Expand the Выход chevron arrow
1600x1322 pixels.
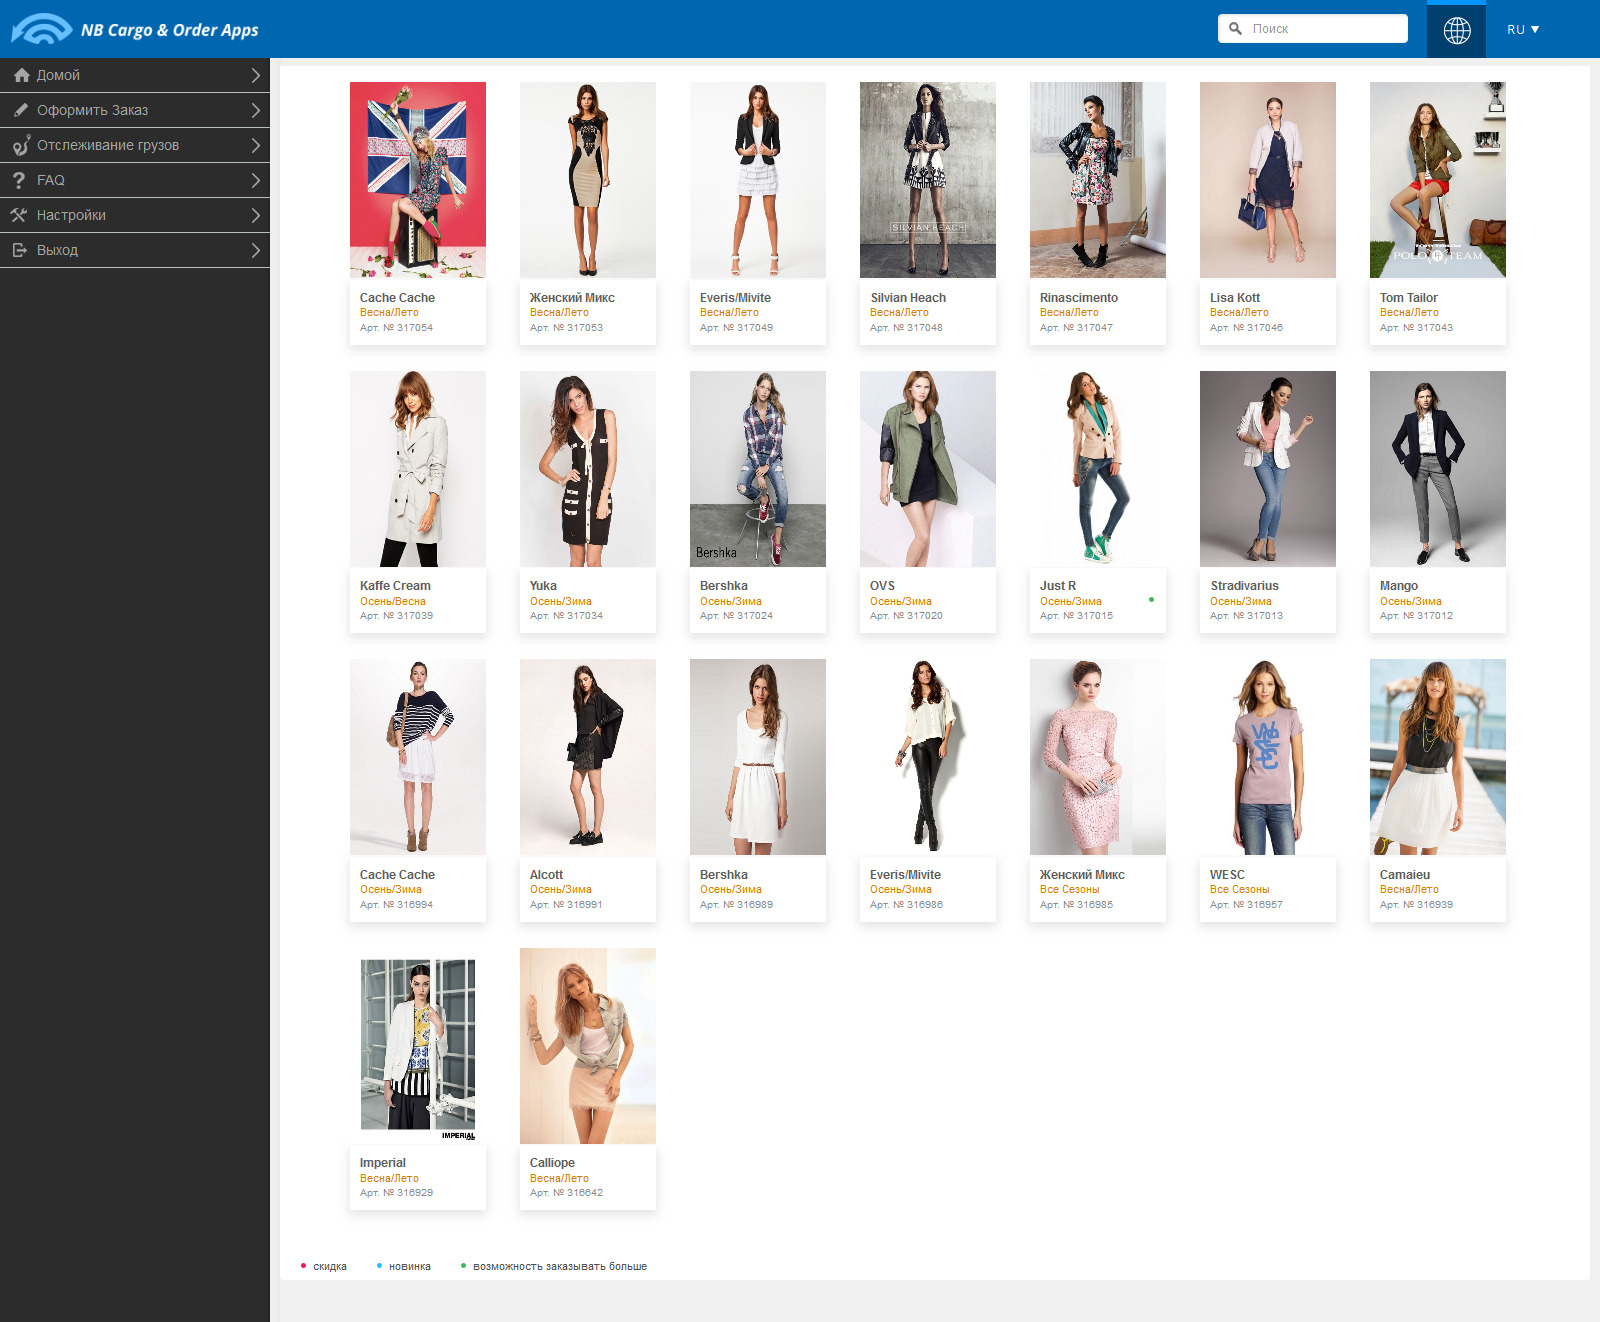[256, 250]
